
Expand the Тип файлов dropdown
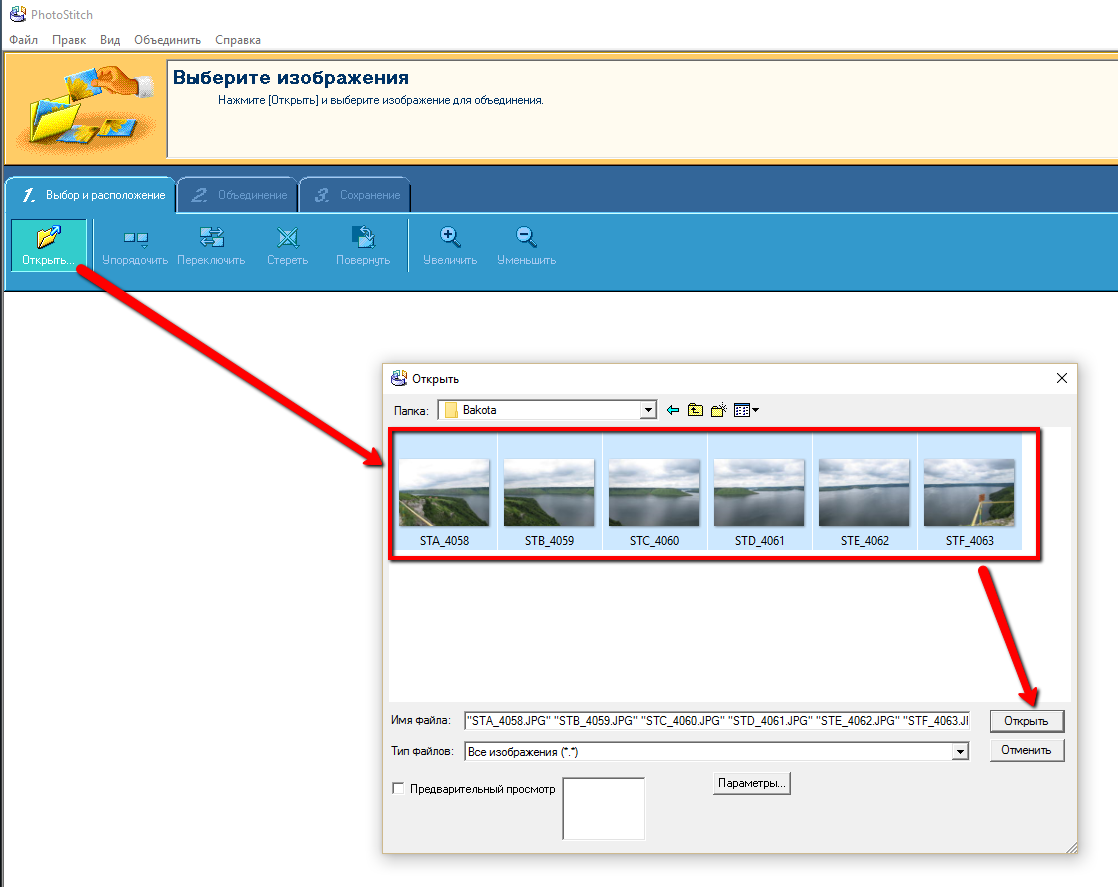pyautogui.click(x=960, y=751)
